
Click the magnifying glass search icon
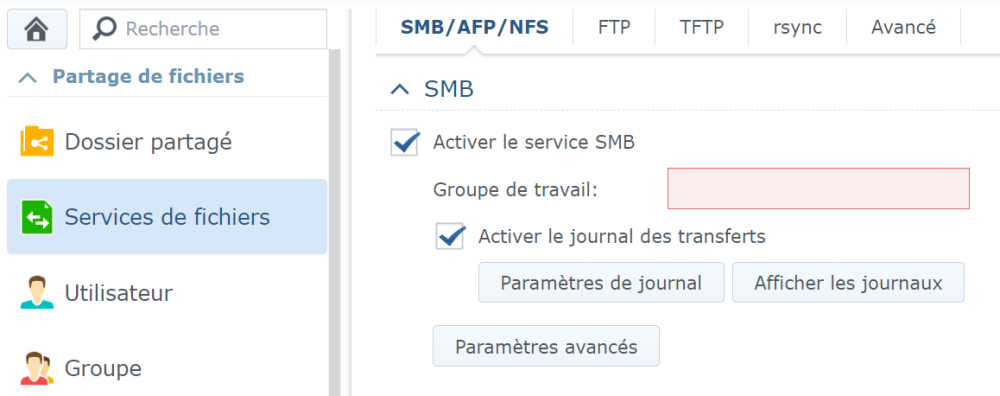point(105,28)
